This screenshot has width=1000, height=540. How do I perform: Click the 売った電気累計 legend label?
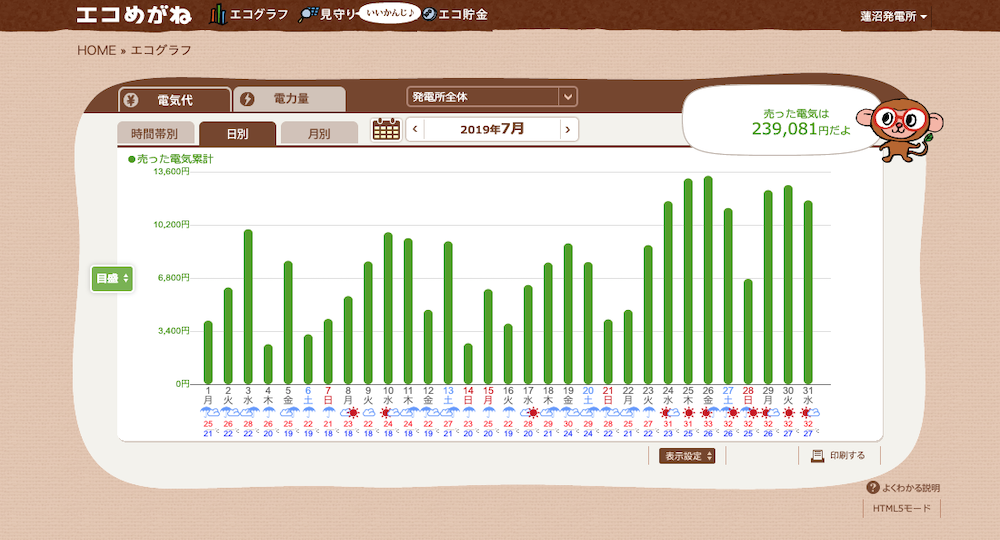pos(171,159)
